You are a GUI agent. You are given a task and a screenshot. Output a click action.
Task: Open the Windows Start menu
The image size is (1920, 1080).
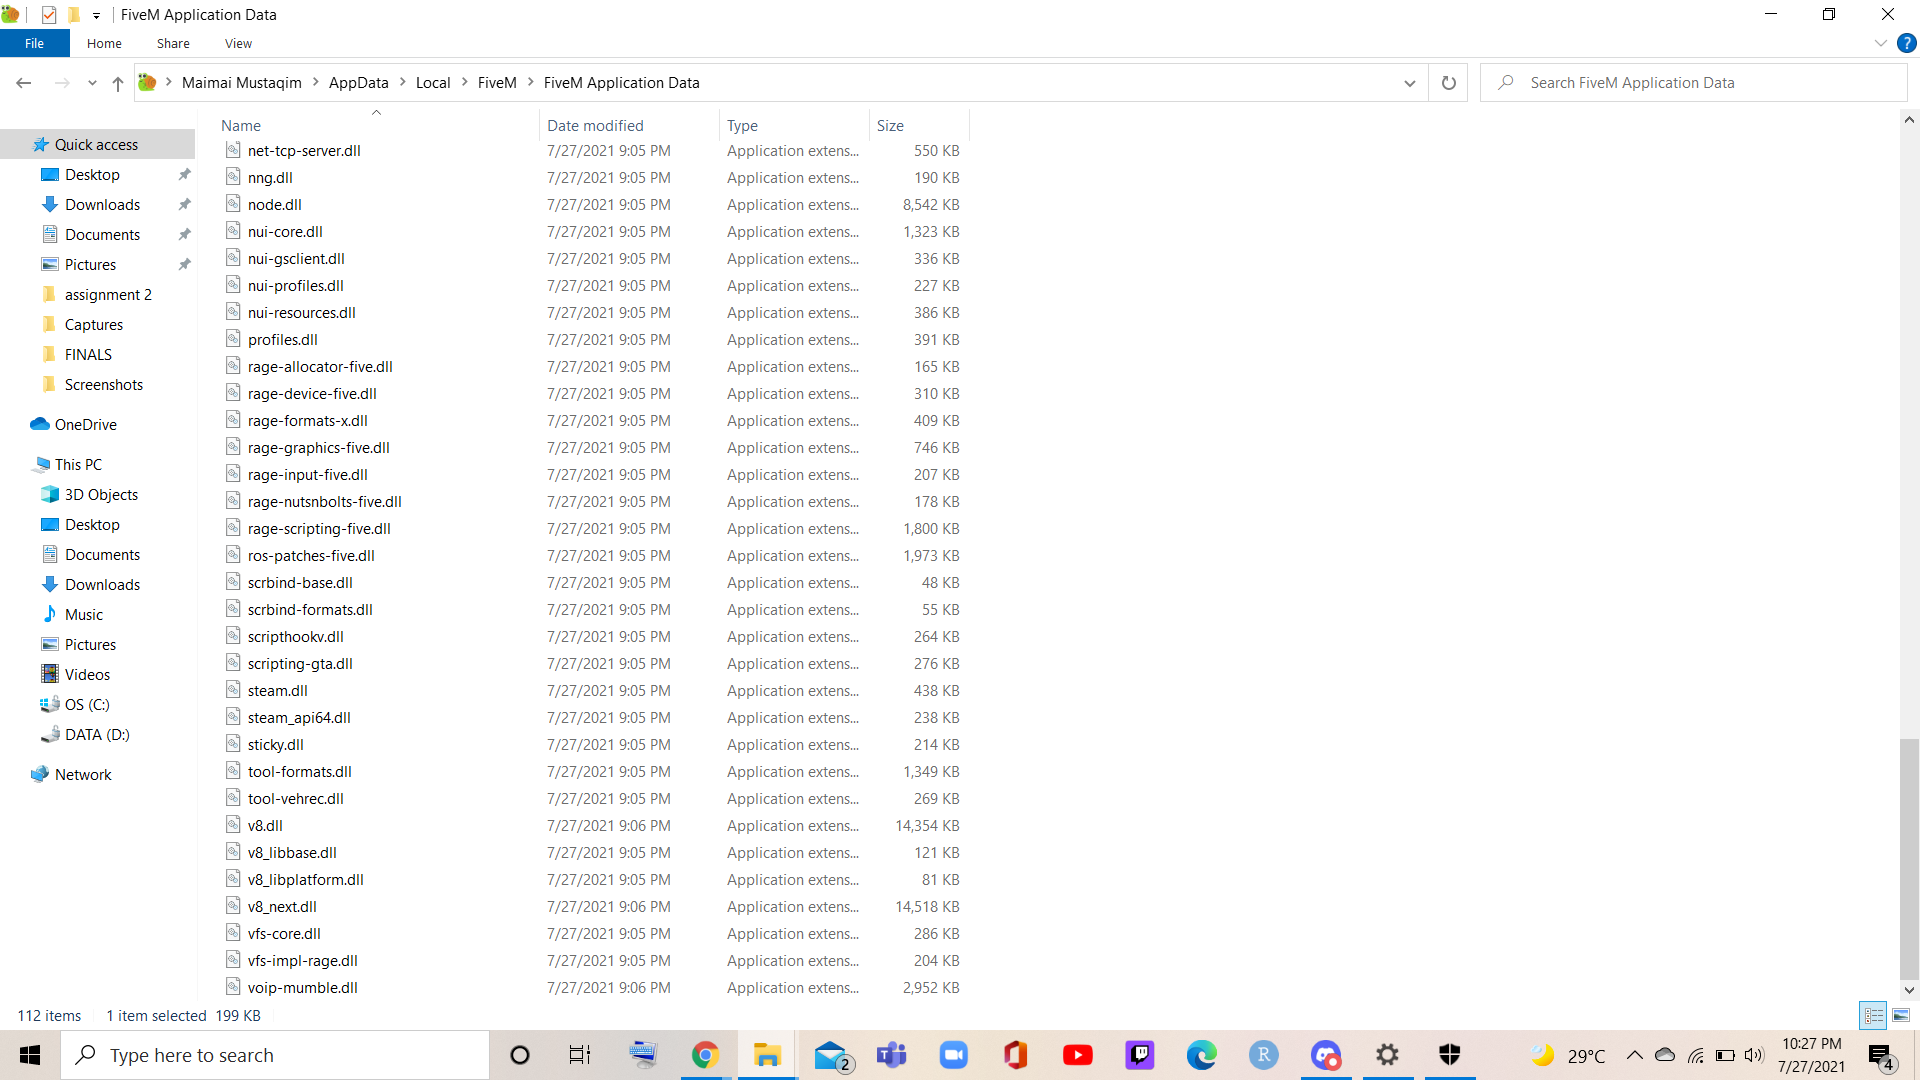(30, 1055)
